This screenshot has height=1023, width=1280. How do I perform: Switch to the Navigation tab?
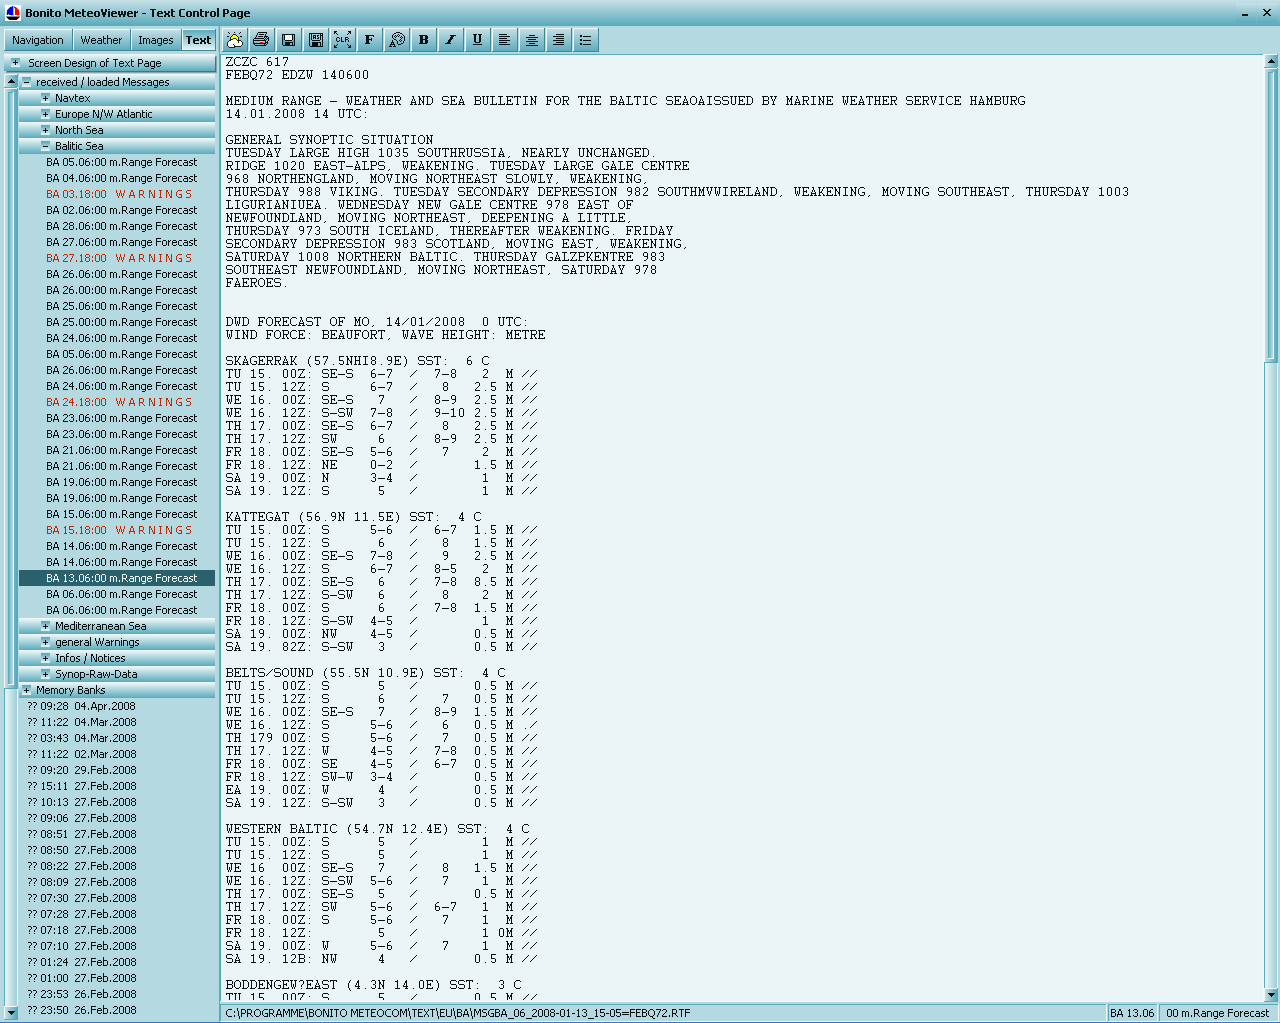(38, 40)
